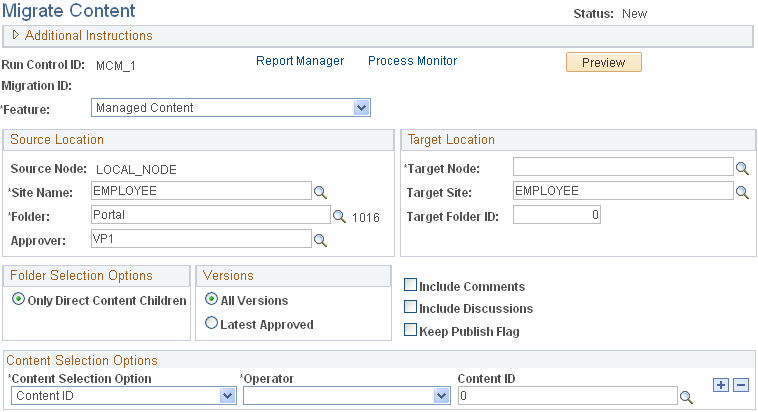The width and height of the screenshot is (758, 412).
Task: Remove the content selection row
Action: coord(741,385)
